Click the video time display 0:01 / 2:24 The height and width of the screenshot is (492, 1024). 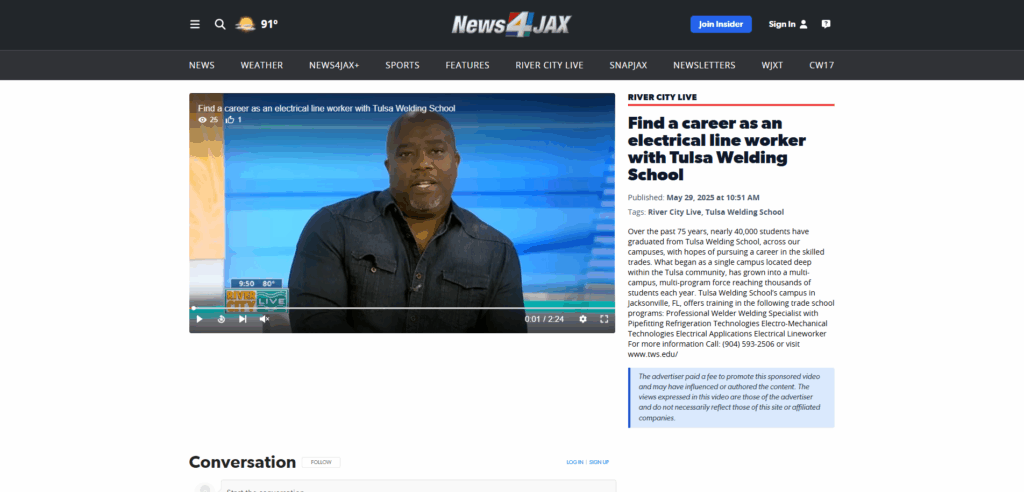tap(544, 319)
